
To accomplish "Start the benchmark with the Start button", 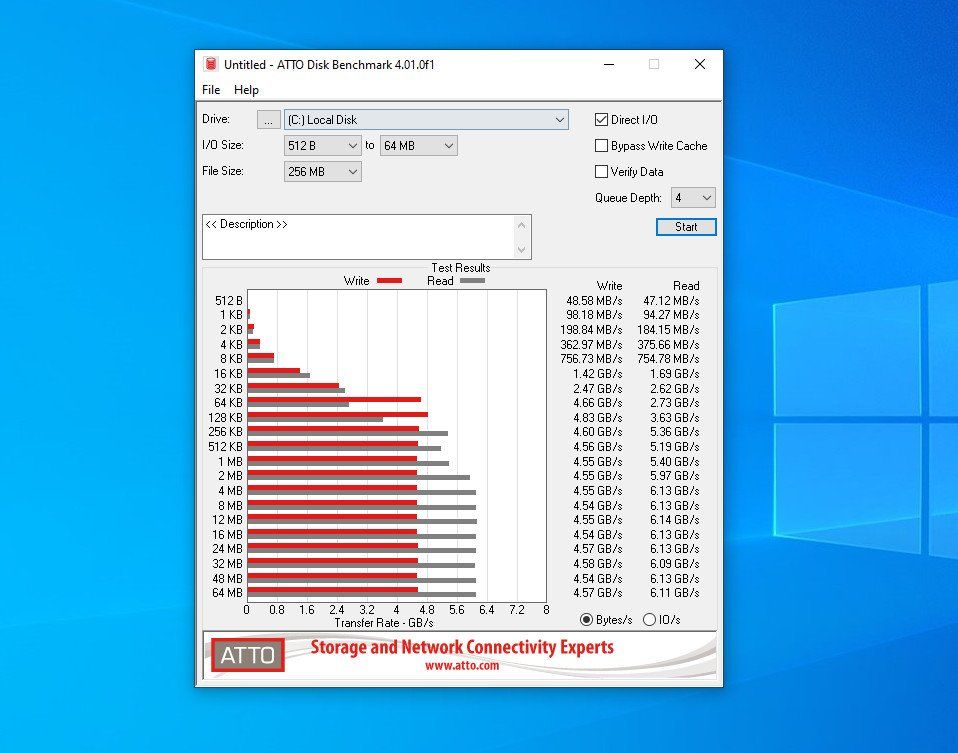I will [x=686, y=227].
